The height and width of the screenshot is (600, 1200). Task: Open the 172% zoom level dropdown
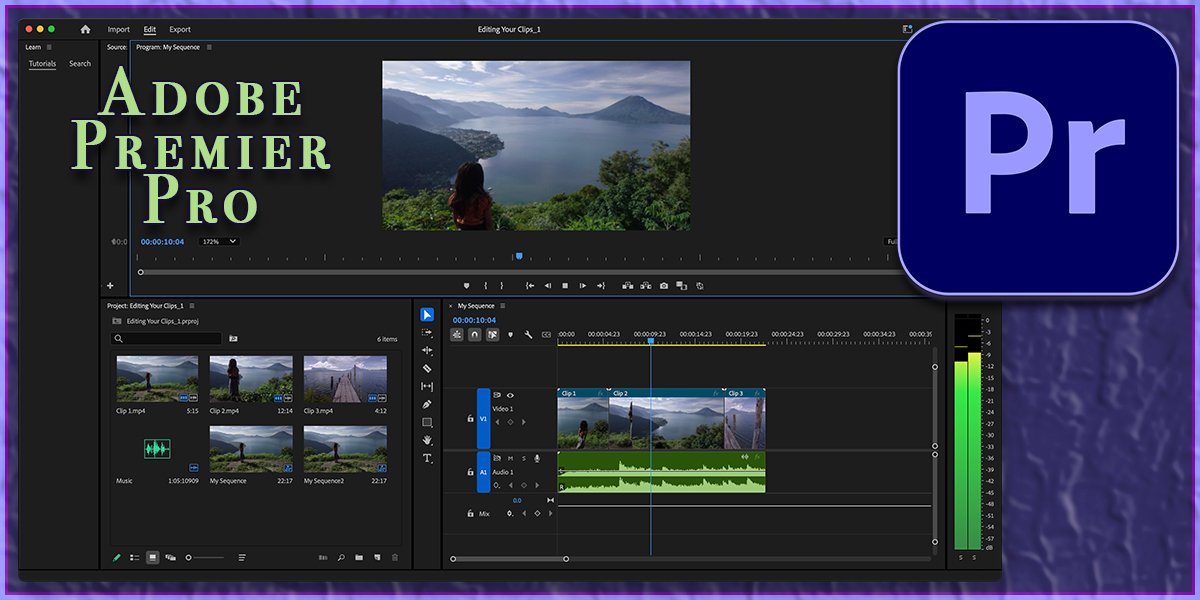pyautogui.click(x=220, y=241)
